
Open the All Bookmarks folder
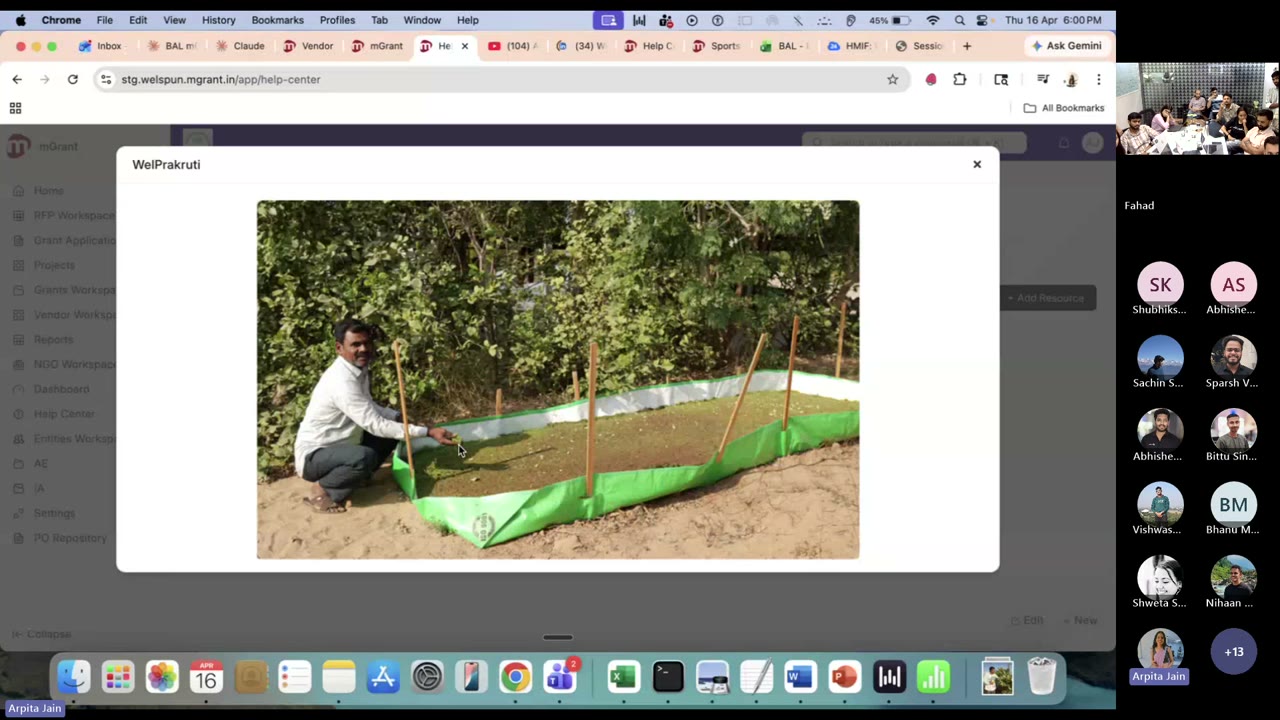(x=1063, y=108)
